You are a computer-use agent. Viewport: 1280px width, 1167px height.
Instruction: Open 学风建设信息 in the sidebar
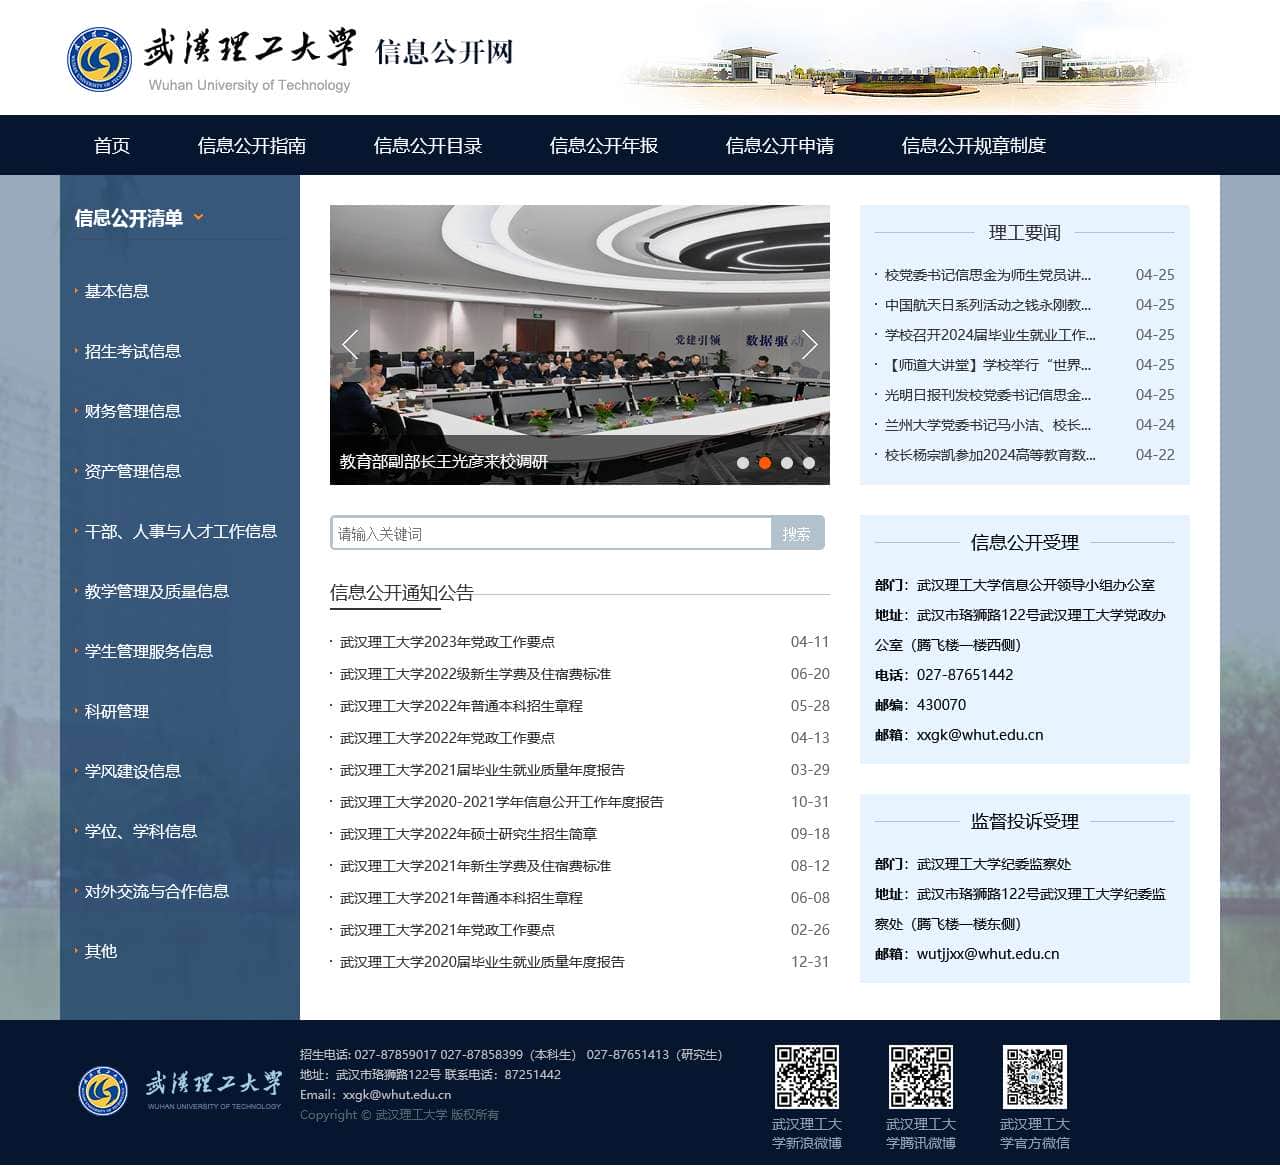[x=133, y=771]
